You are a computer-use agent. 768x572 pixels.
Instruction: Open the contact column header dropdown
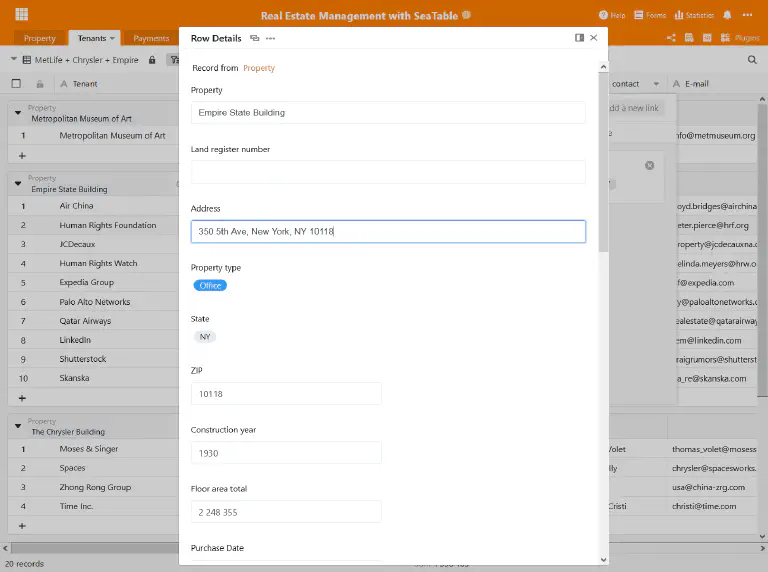pyautogui.click(x=656, y=84)
